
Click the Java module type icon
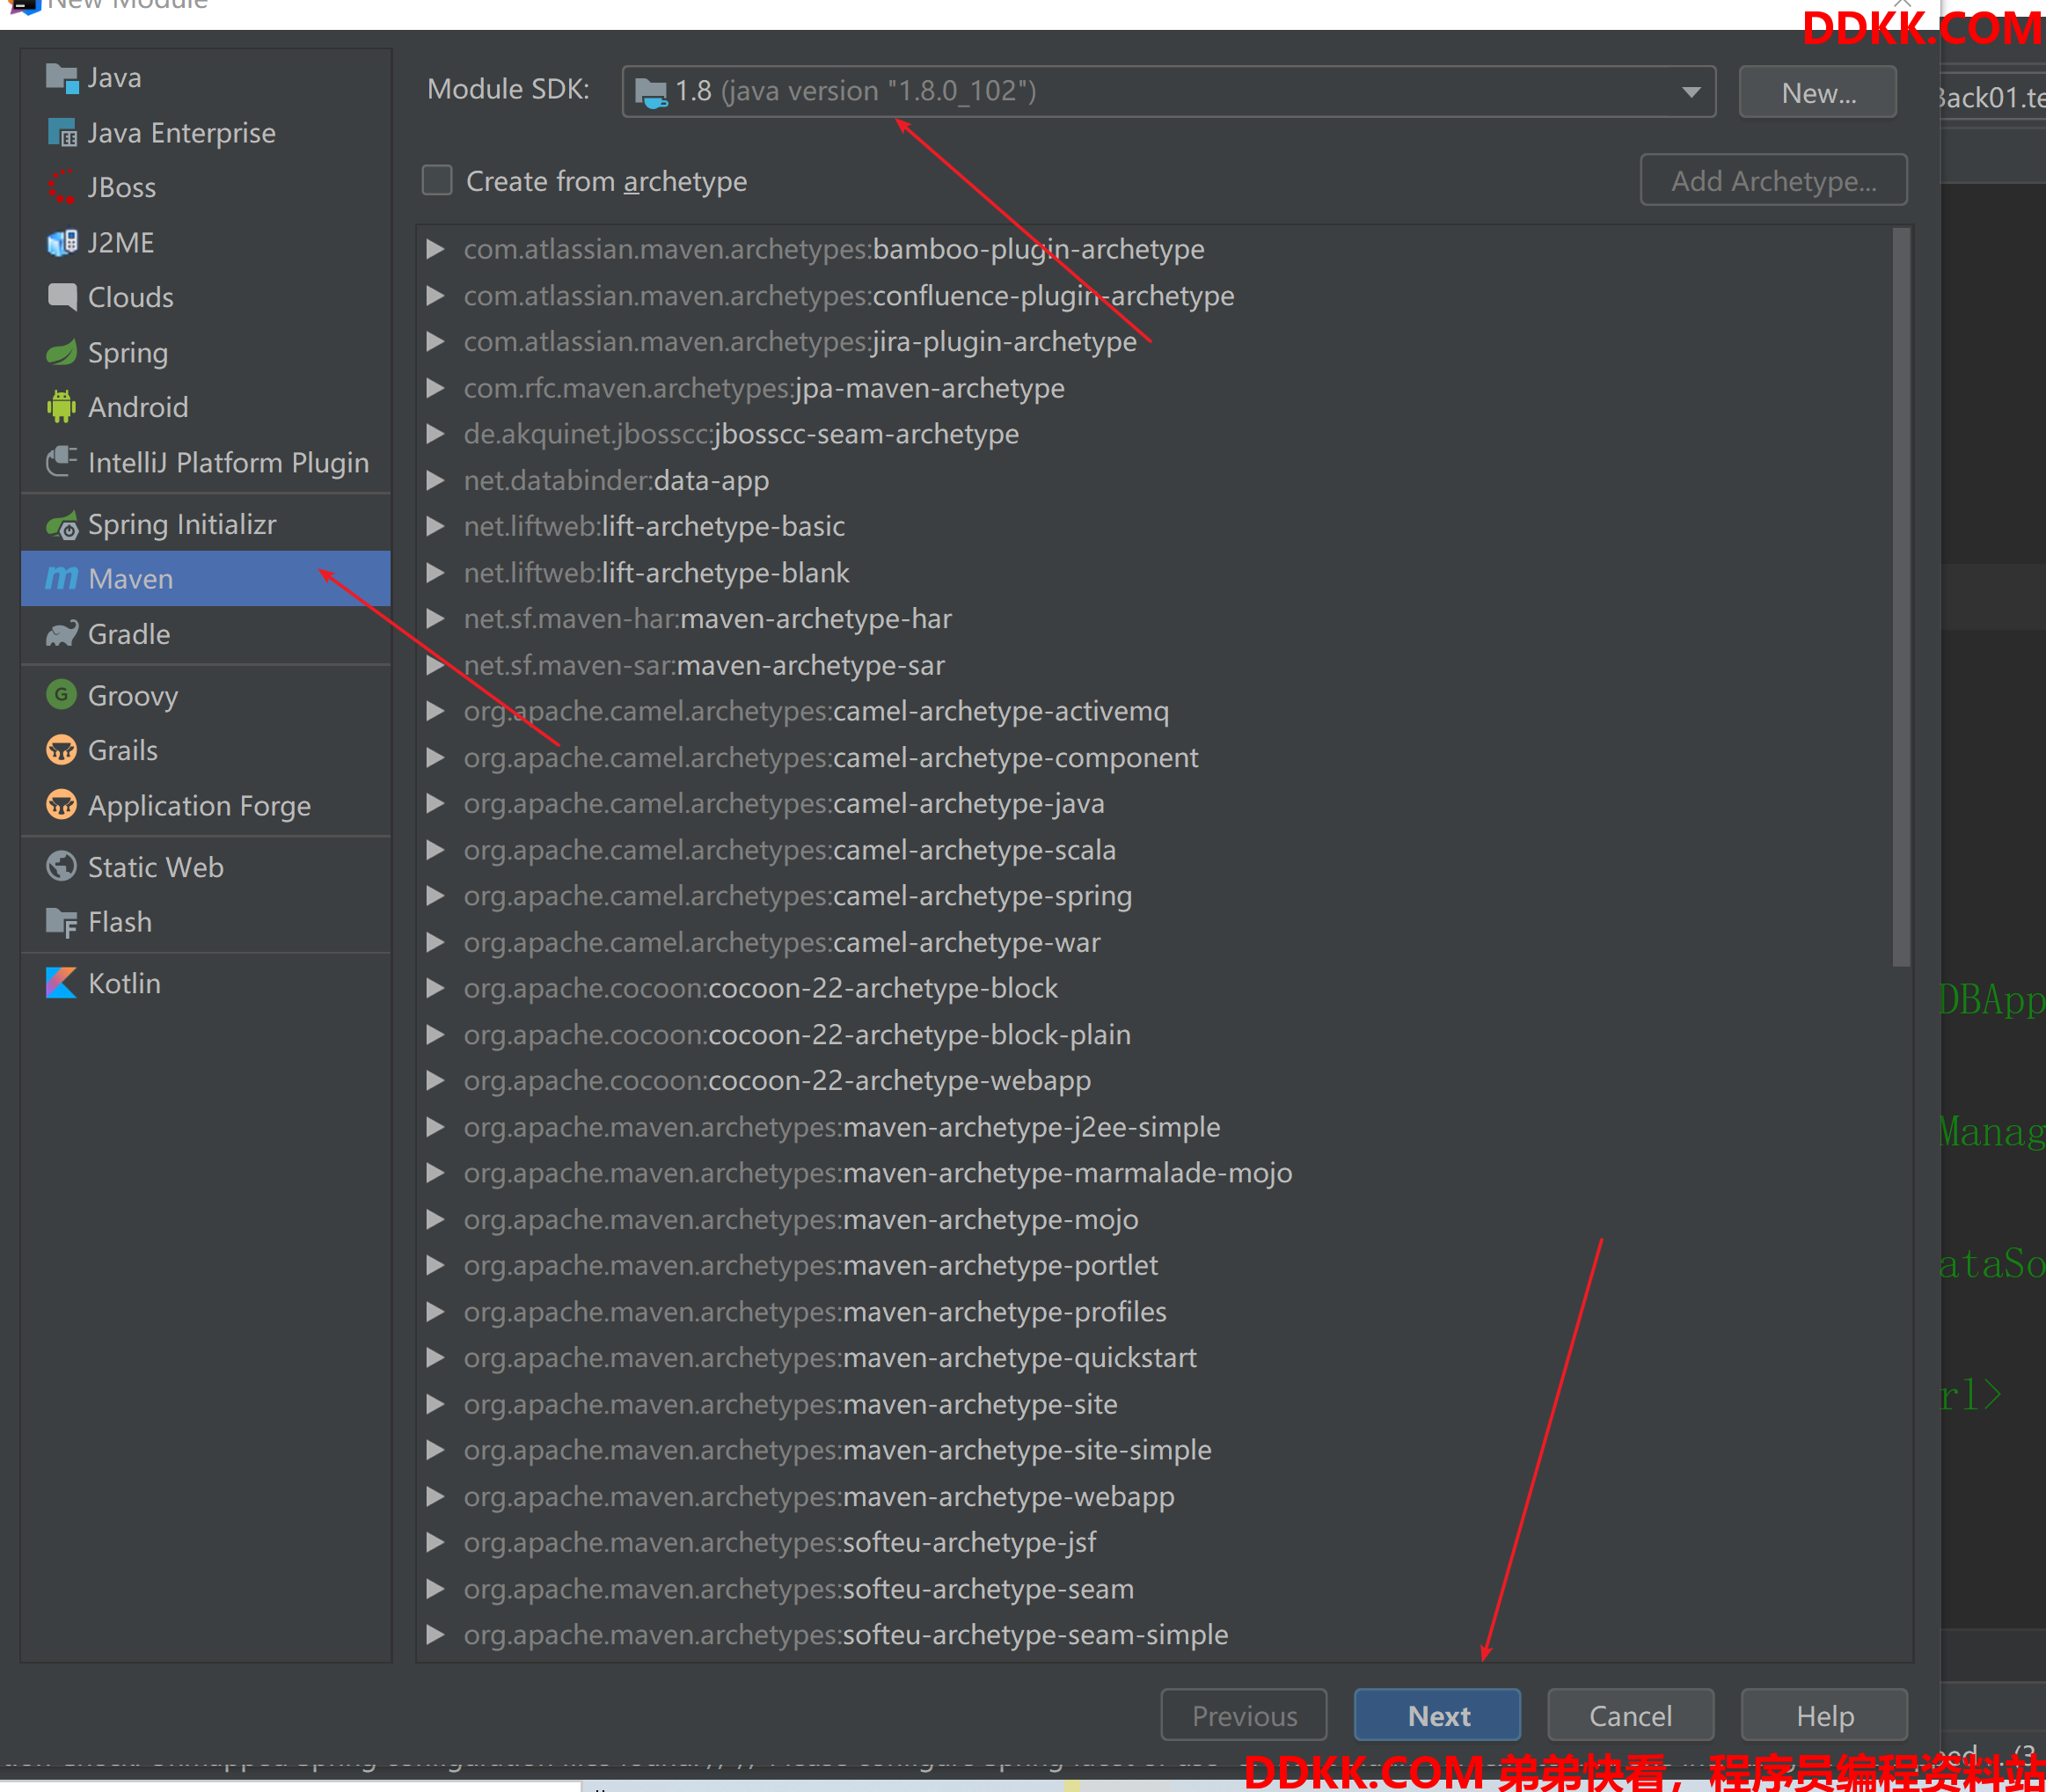(62, 78)
